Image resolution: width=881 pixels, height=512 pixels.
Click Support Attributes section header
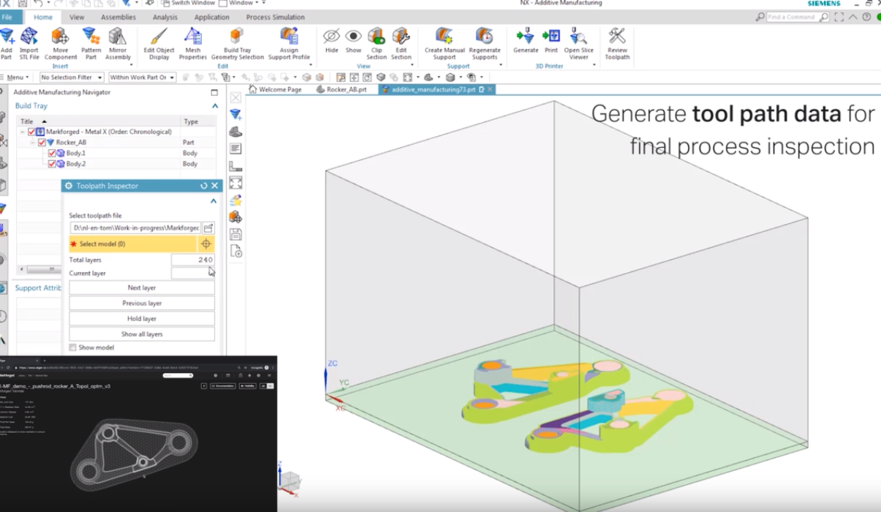tap(38, 288)
